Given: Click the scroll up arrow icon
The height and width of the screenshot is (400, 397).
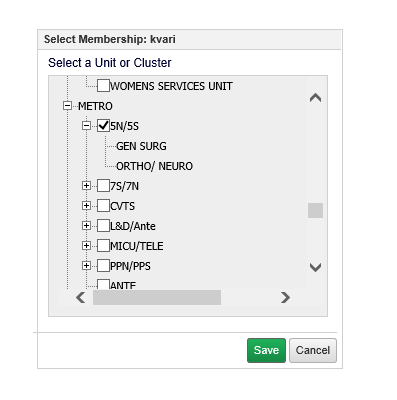Looking at the screenshot, I should click(x=315, y=98).
